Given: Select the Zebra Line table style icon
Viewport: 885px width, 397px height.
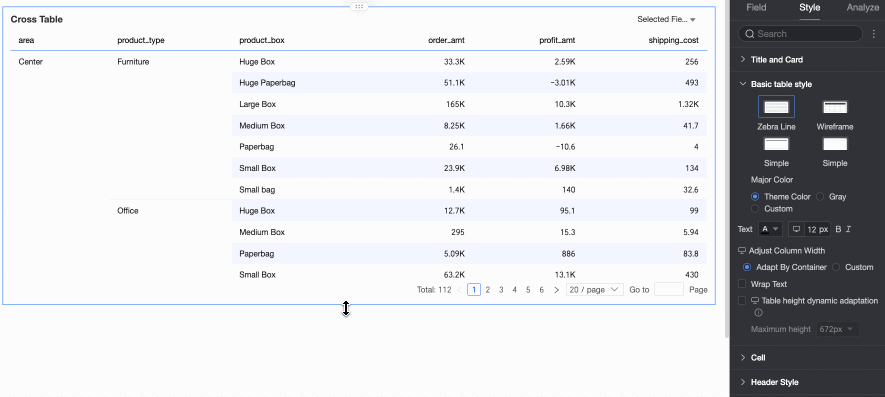Looking at the screenshot, I should tap(776, 107).
